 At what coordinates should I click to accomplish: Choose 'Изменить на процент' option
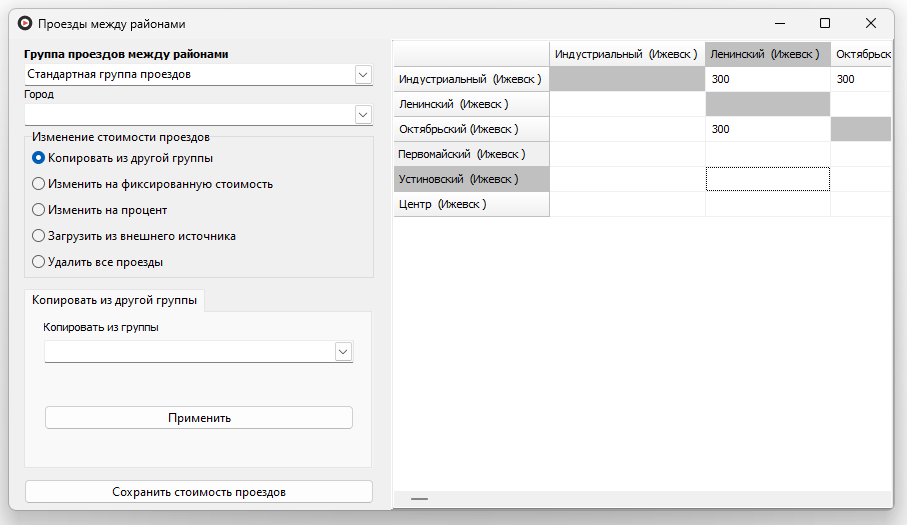pos(39,210)
